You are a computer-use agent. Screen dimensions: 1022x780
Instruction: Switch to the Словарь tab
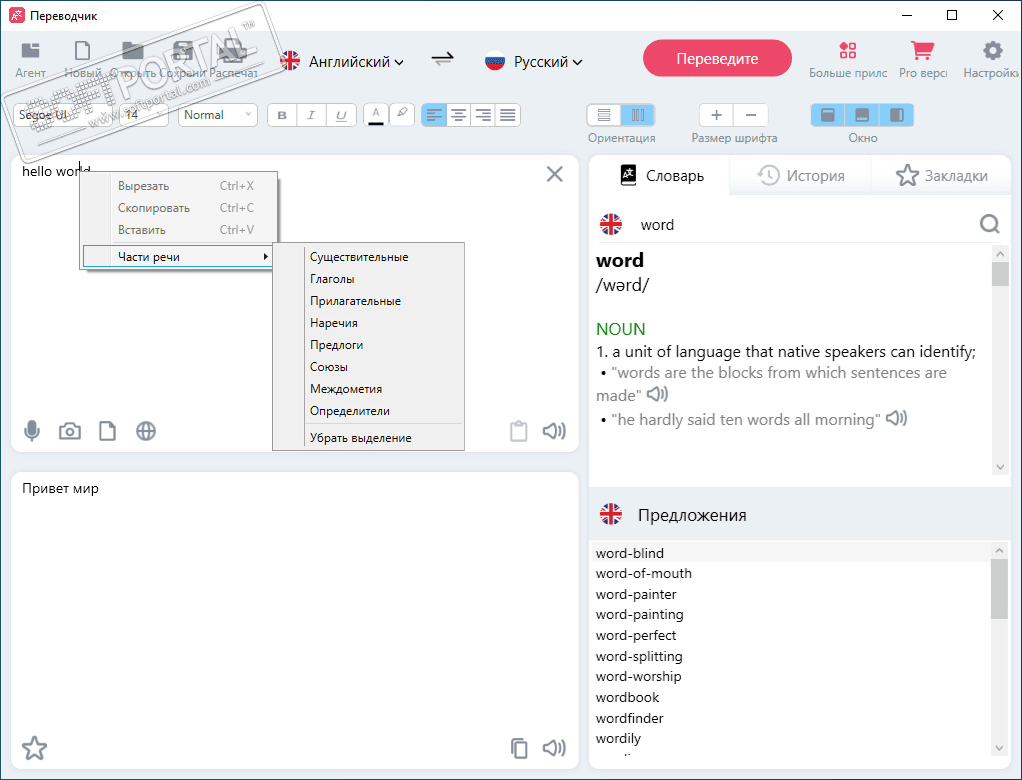pyautogui.click(x=661, y=175)
